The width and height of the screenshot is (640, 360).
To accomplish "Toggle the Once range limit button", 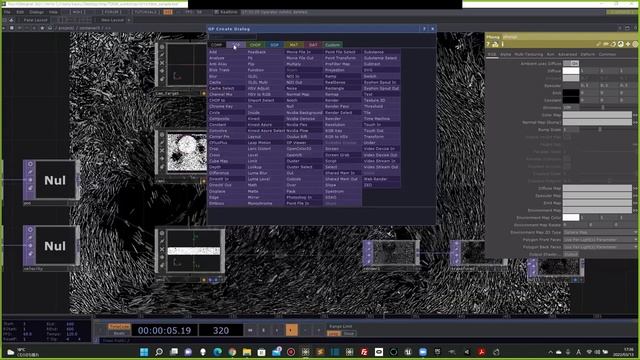I will (349, 333).
